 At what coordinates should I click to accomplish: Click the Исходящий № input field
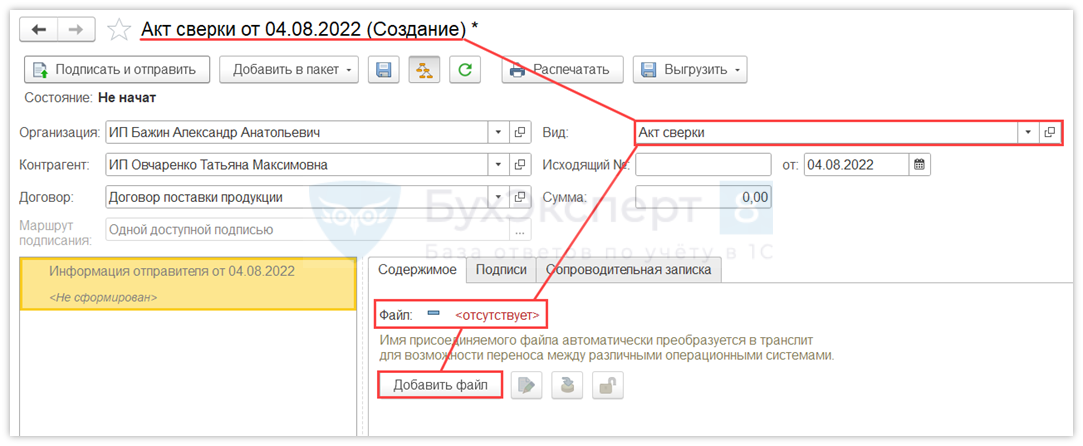pyautogui.click(x=703, y=164)
